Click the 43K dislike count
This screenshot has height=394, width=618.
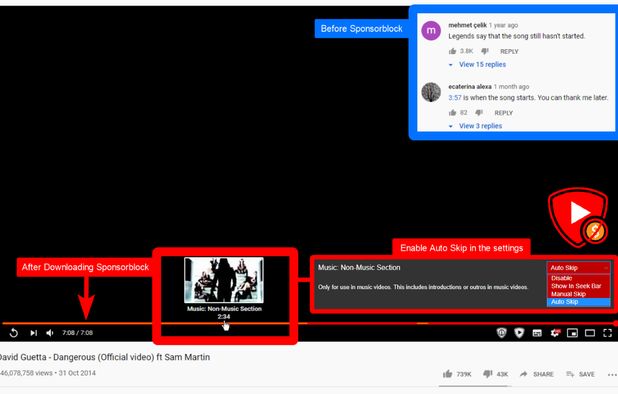(502, 374)
